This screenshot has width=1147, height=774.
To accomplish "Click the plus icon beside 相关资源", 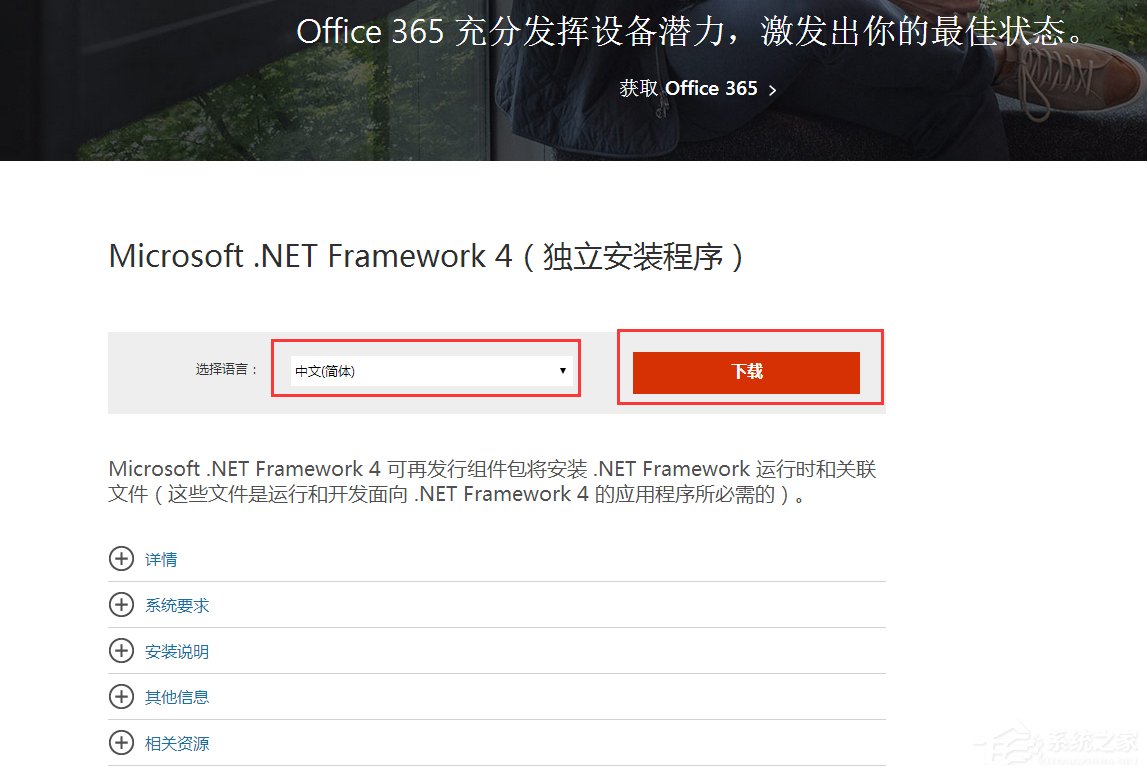I will click(121, 743).
